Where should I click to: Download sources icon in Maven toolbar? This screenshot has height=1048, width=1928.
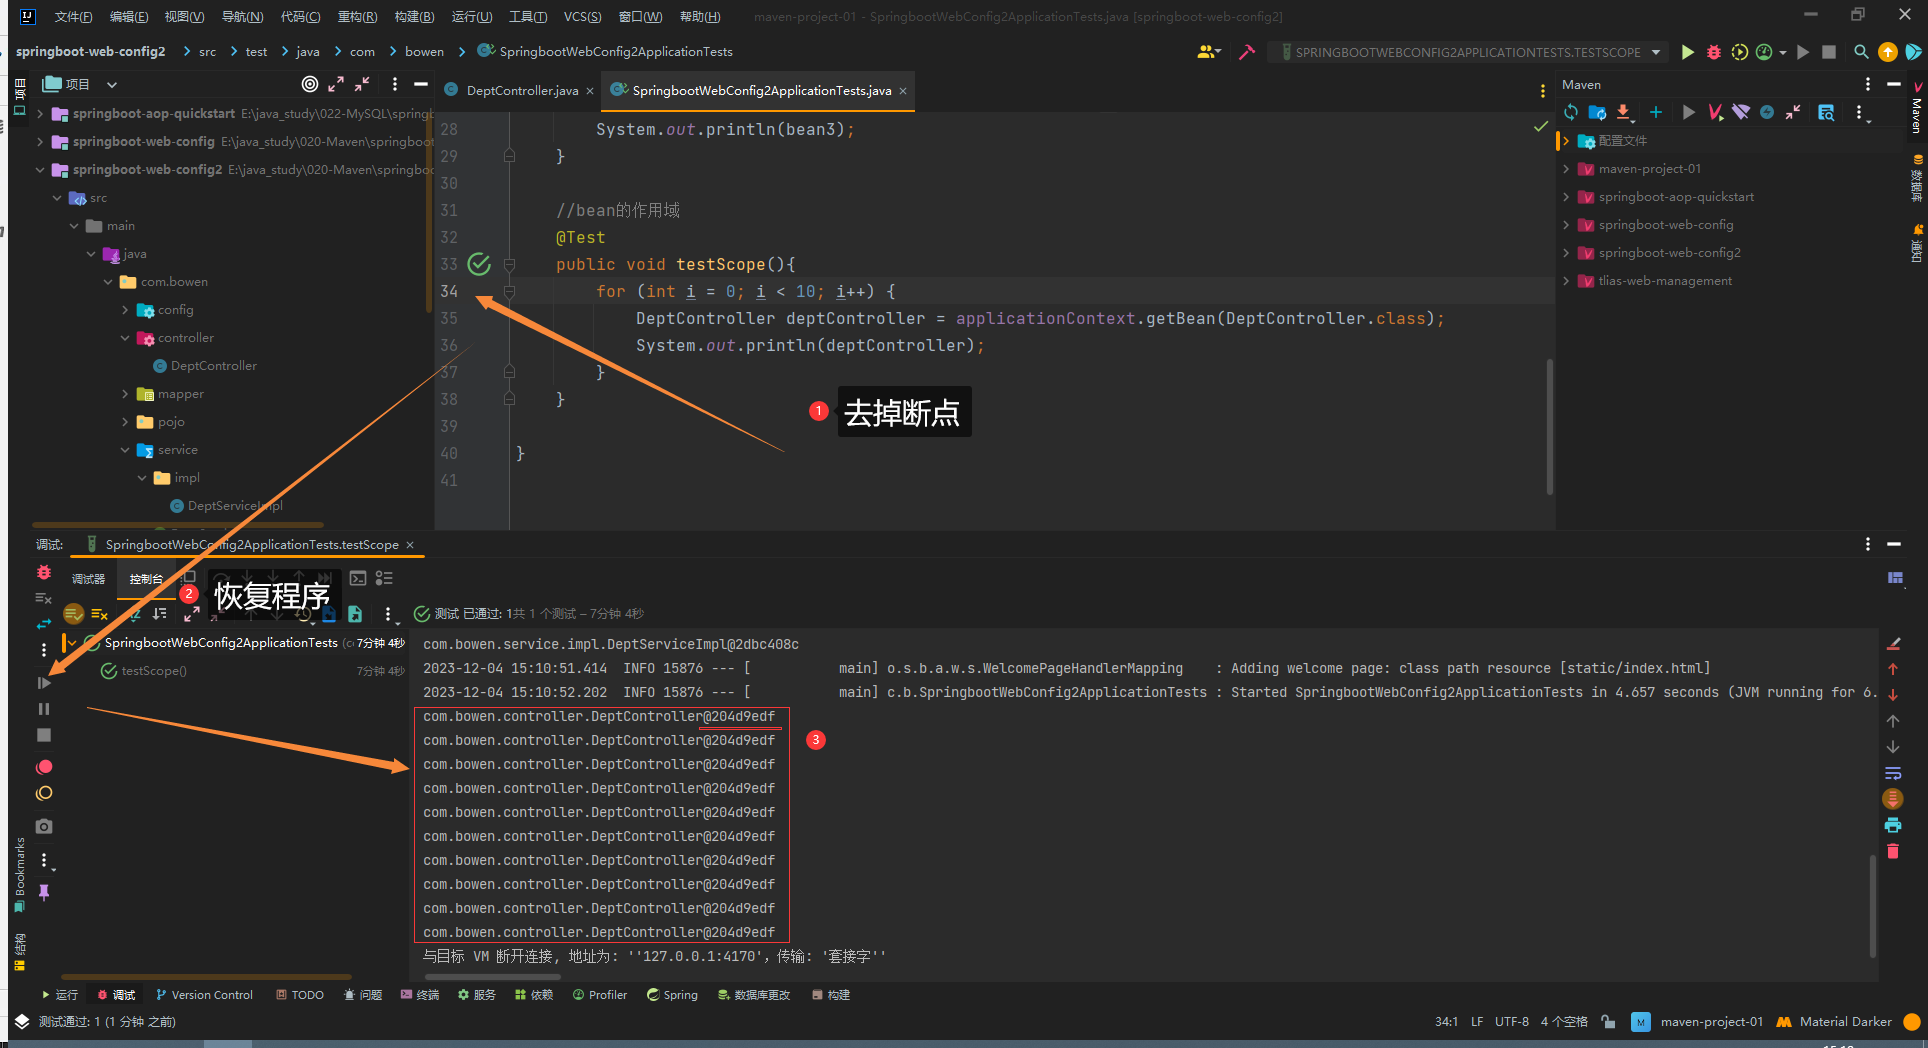(1623, 112)
